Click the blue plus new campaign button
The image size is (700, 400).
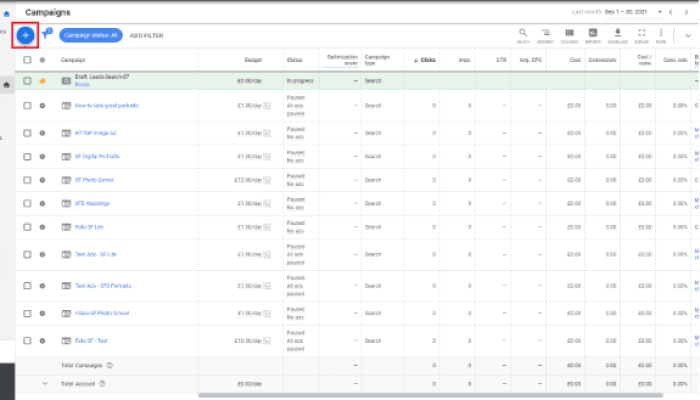click(x=25, y=35)
